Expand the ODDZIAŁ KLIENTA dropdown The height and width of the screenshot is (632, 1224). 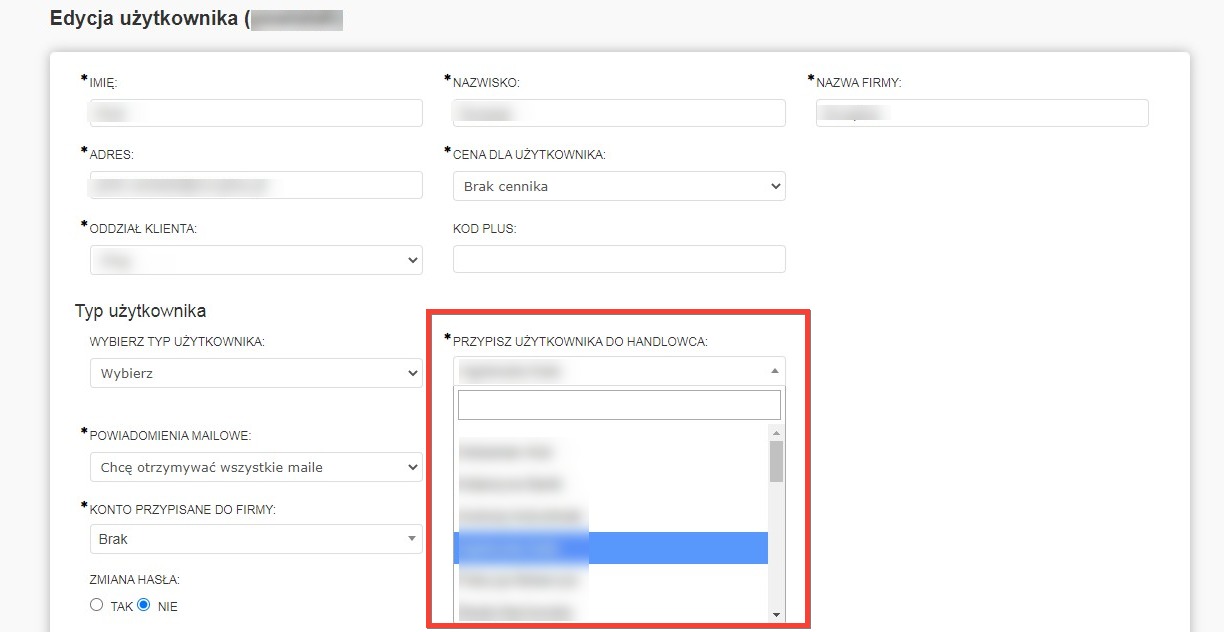[256, 259]
